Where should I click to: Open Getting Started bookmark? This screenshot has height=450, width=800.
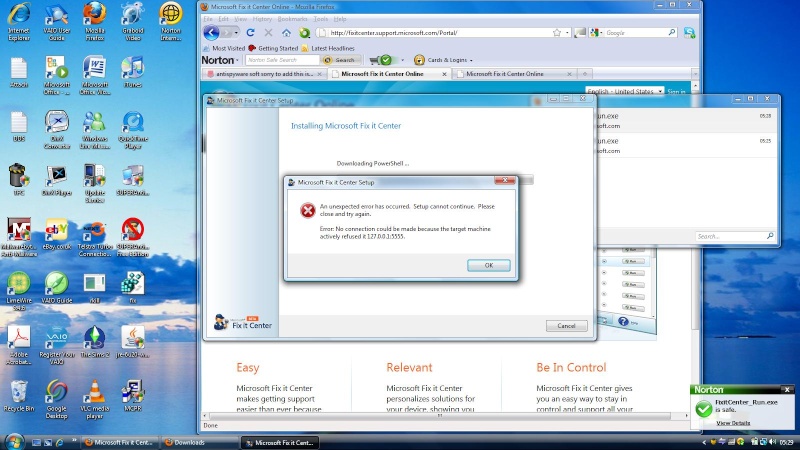click(273, 48)
